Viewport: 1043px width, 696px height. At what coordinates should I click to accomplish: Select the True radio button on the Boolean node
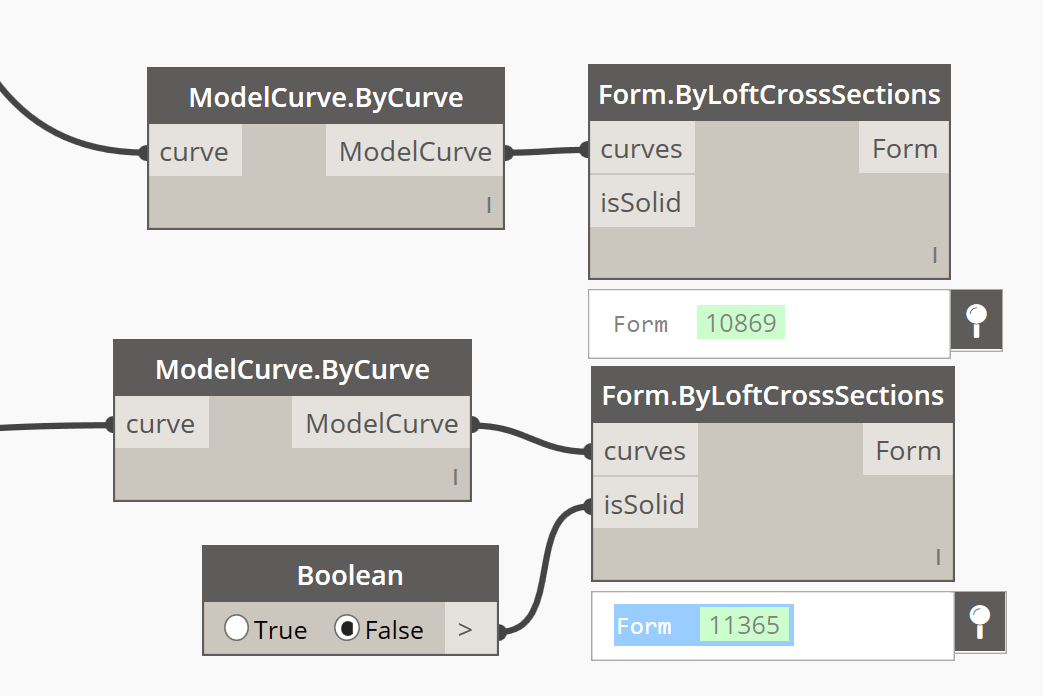236,629
